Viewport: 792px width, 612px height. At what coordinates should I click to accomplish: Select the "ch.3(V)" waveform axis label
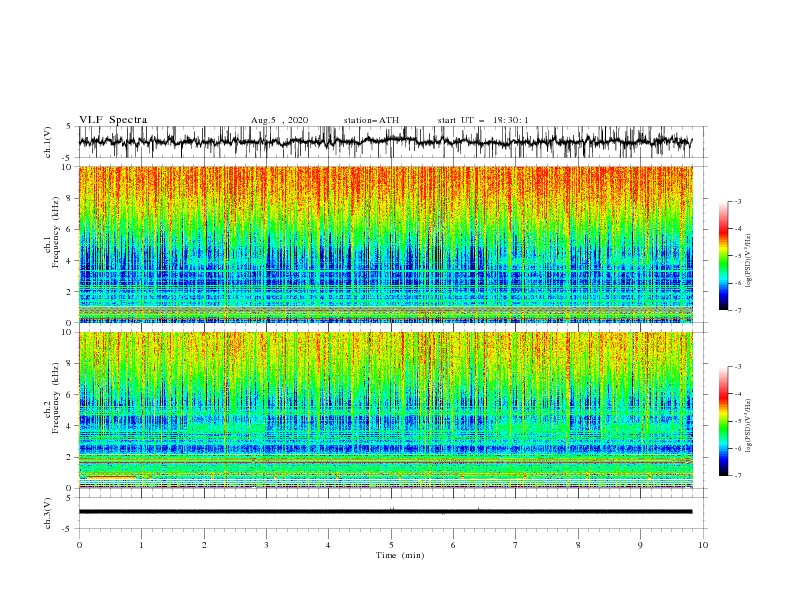coord(48,513)
